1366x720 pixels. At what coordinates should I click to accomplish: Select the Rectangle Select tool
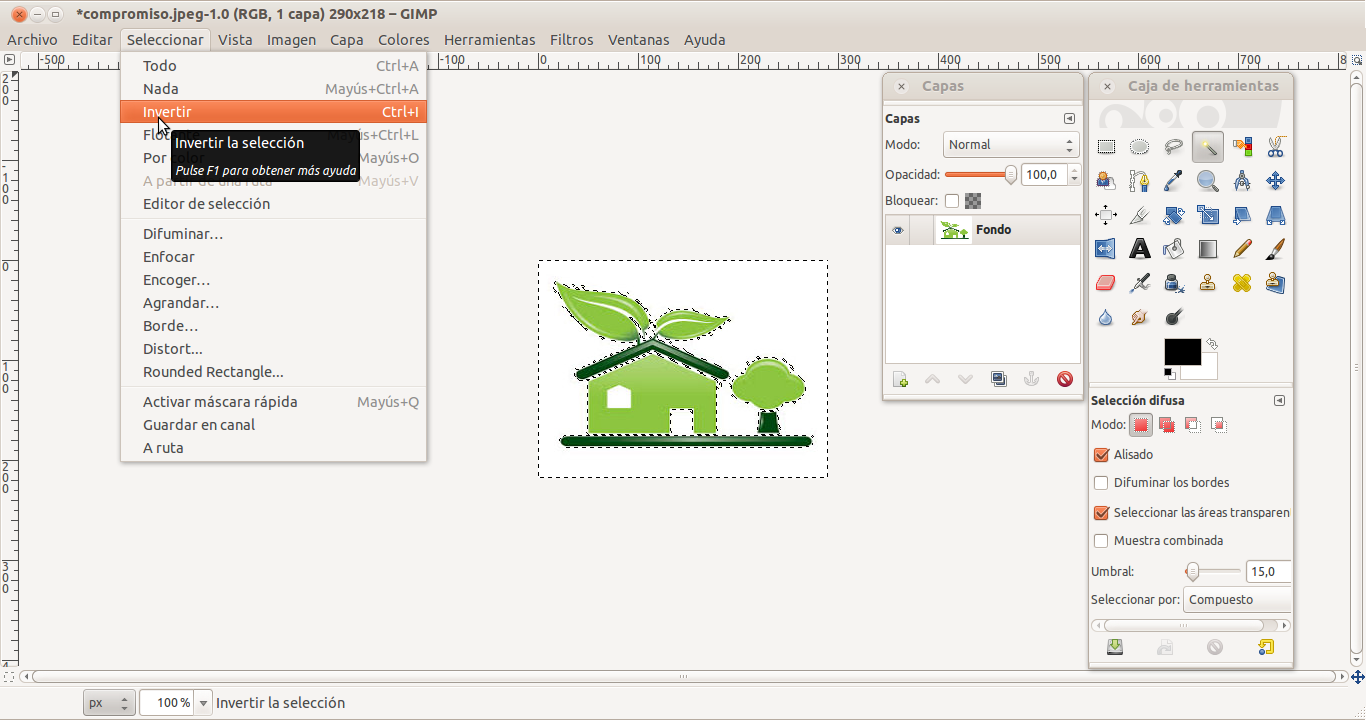click(x=1106, y=147)
